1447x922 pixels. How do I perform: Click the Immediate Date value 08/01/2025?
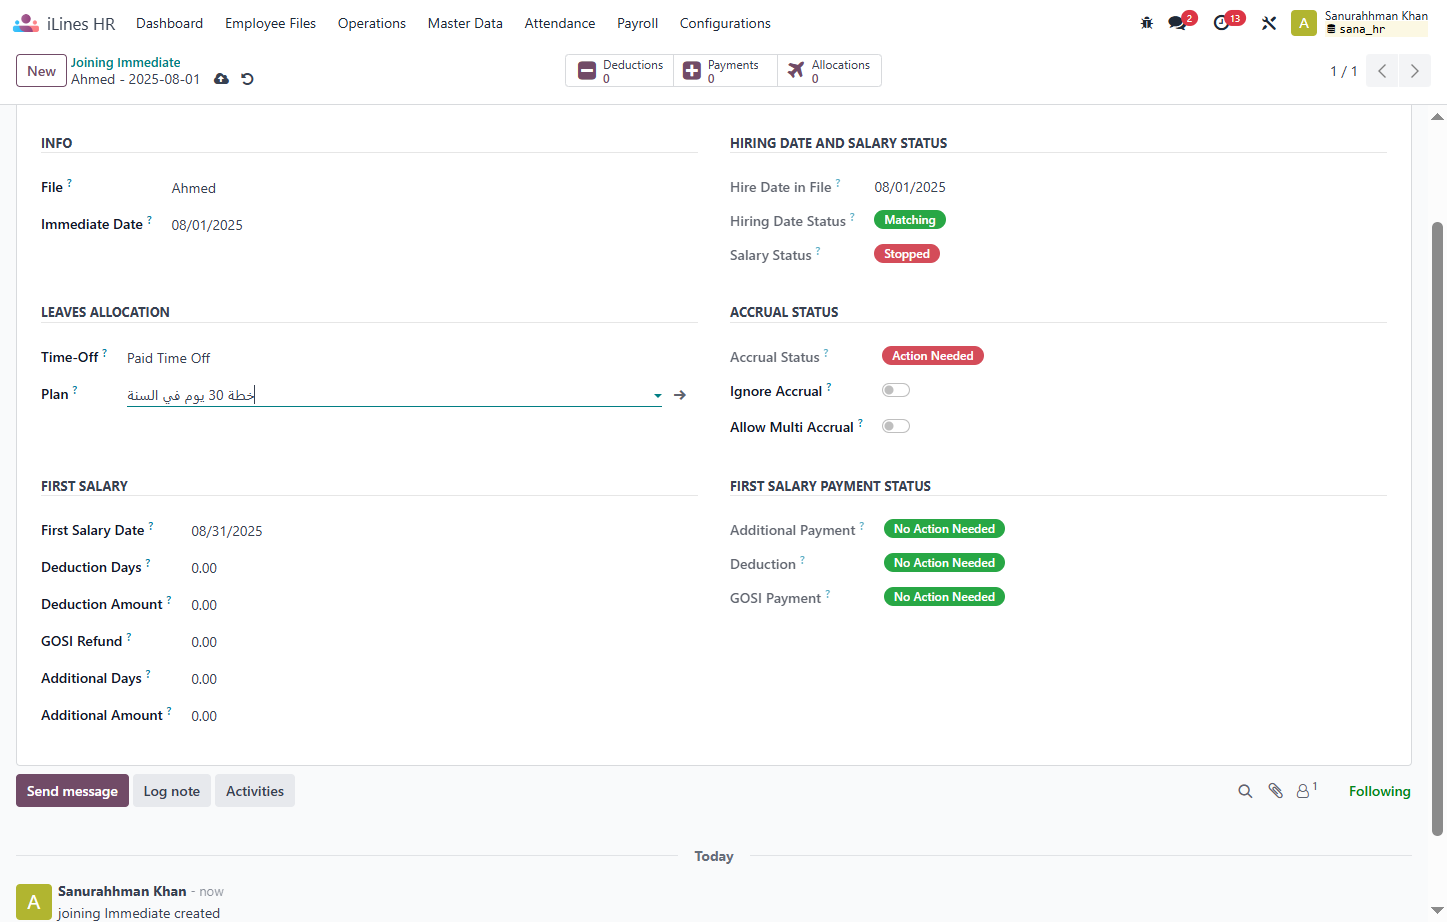tap(207, 225)
